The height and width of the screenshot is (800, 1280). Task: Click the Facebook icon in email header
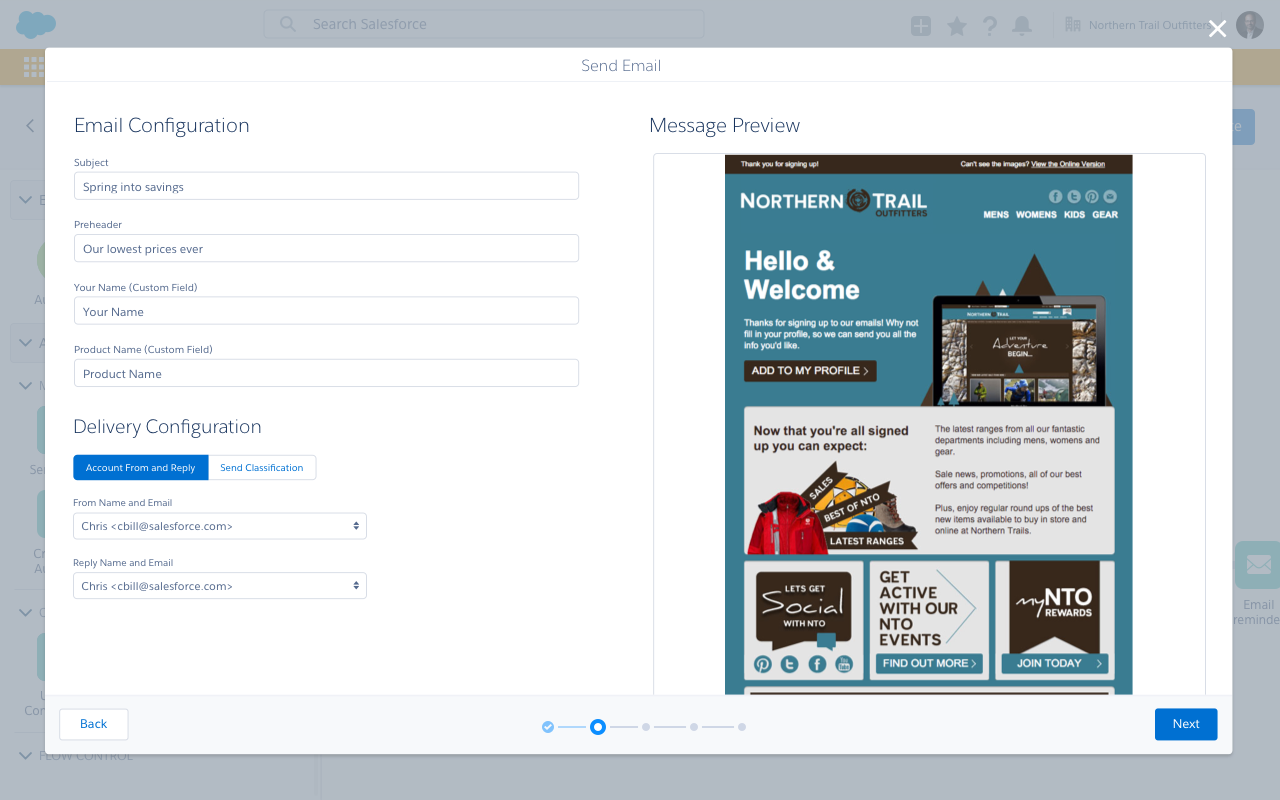click(1056, 197)
